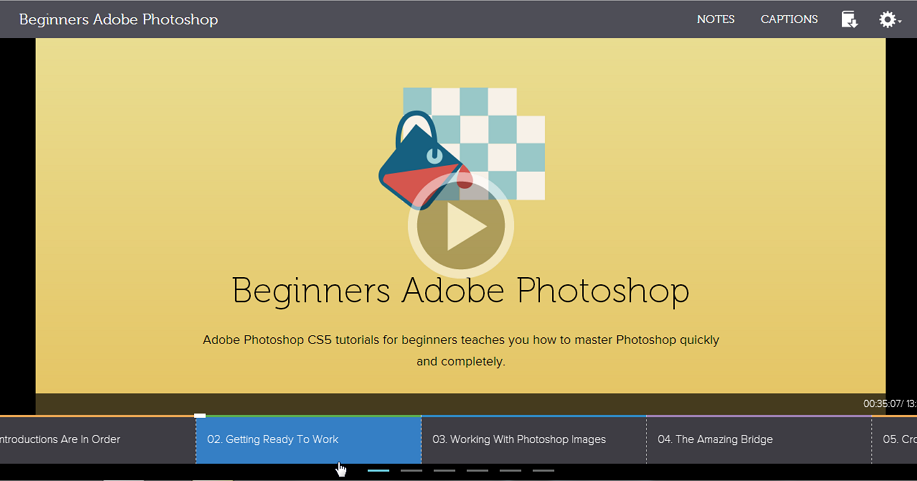Click the download document icon
Viewport: 917px width, 481px height.
[x=849, y=19]
